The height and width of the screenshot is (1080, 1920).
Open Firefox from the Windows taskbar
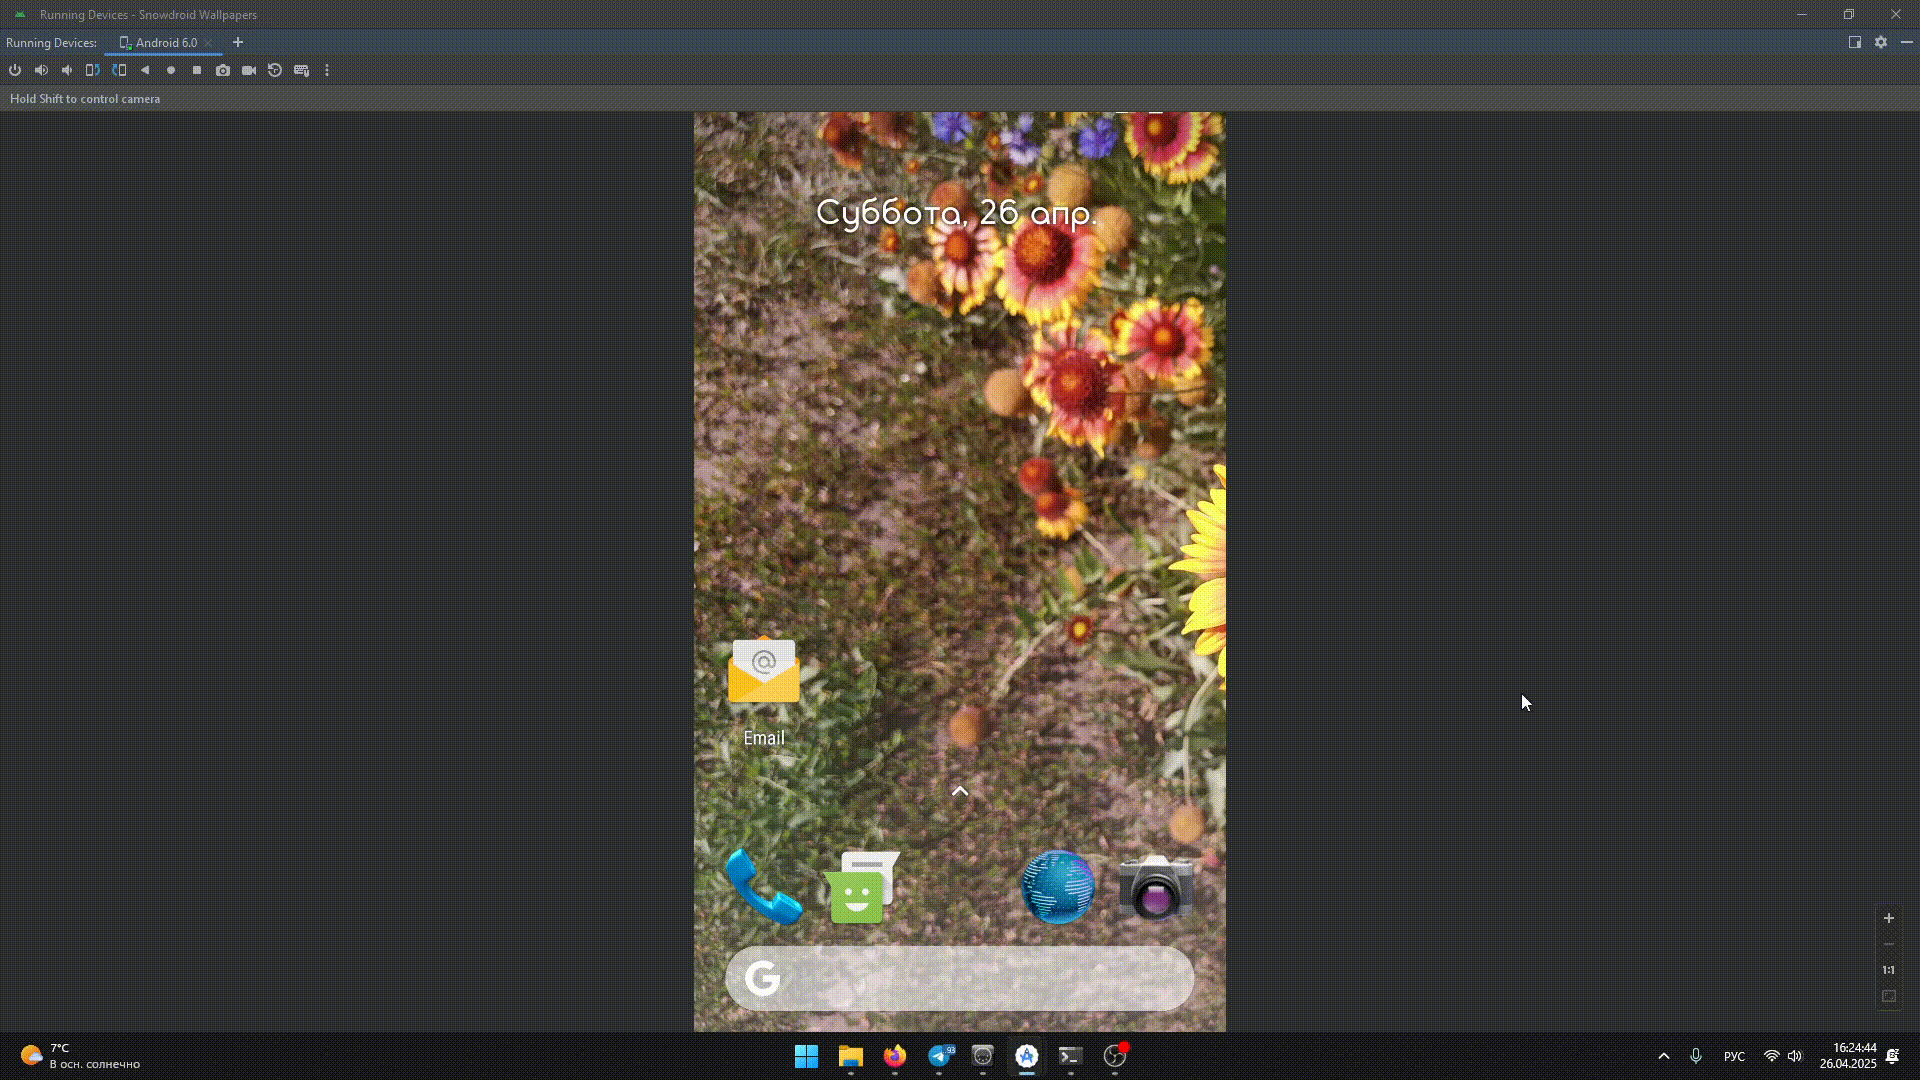(x=895, y=1056)
